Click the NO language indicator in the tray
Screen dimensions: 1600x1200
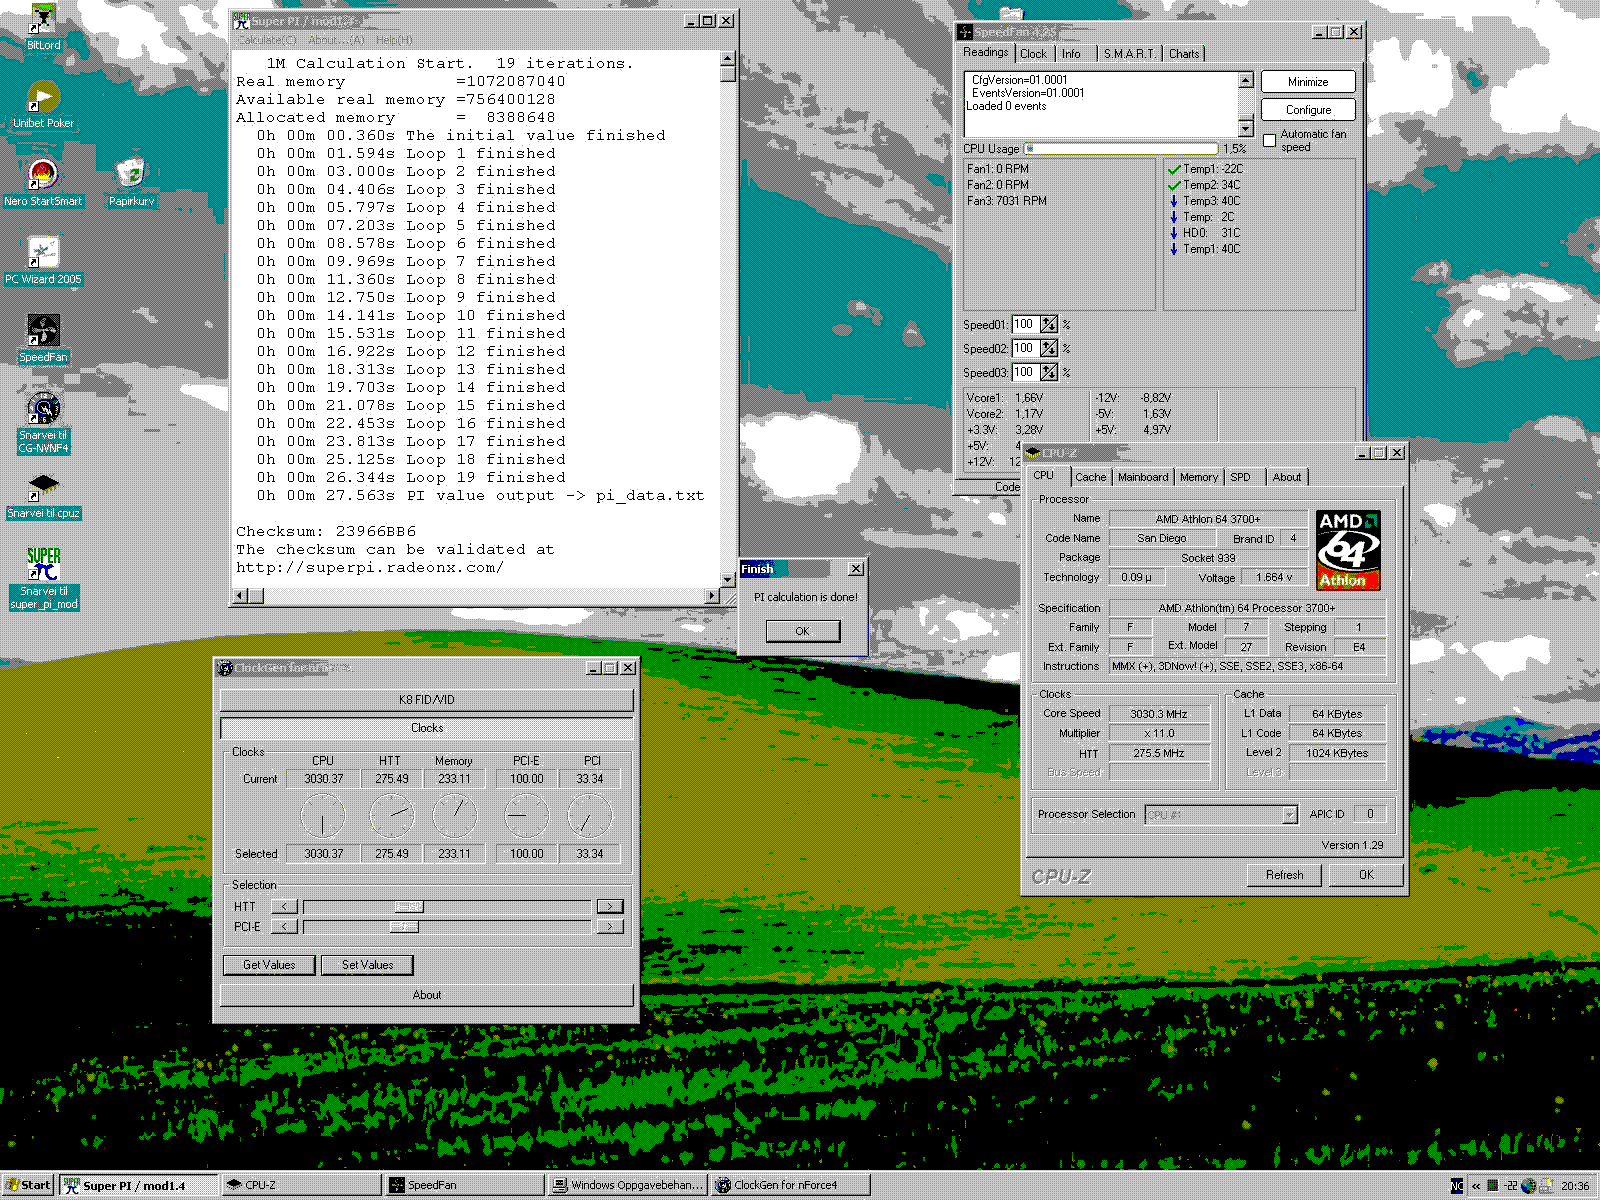(x=1457, y=1186)
